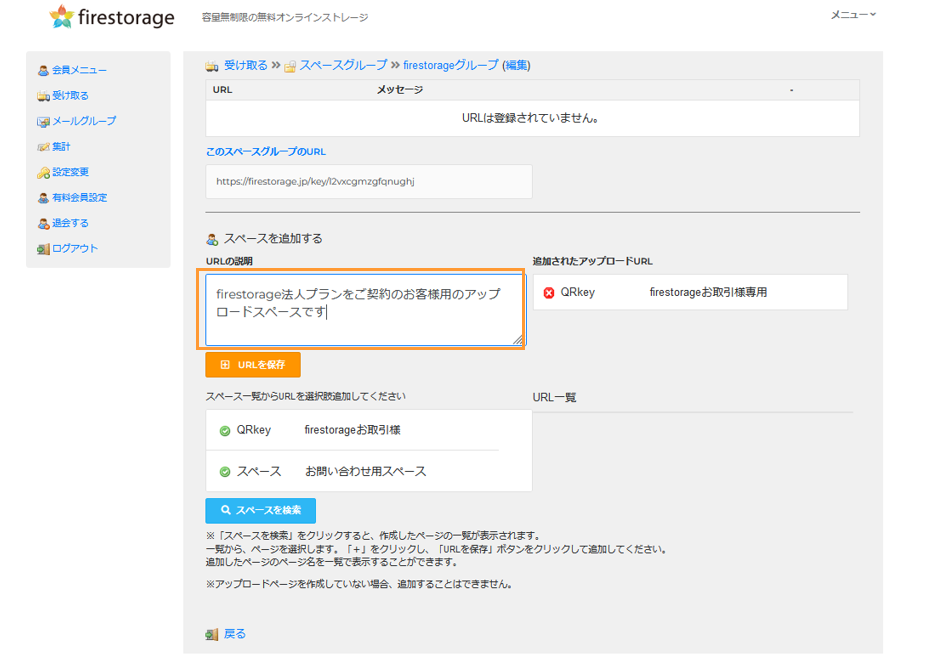
Task: Click the メッセージ column header
Action: pyautogui.click(x=400, y=90)
